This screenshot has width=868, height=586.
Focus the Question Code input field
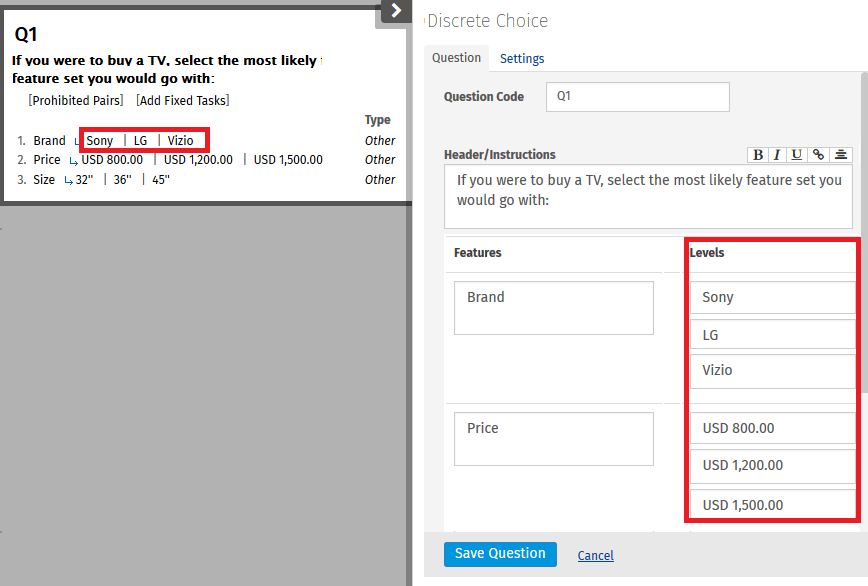click(637, 97)
